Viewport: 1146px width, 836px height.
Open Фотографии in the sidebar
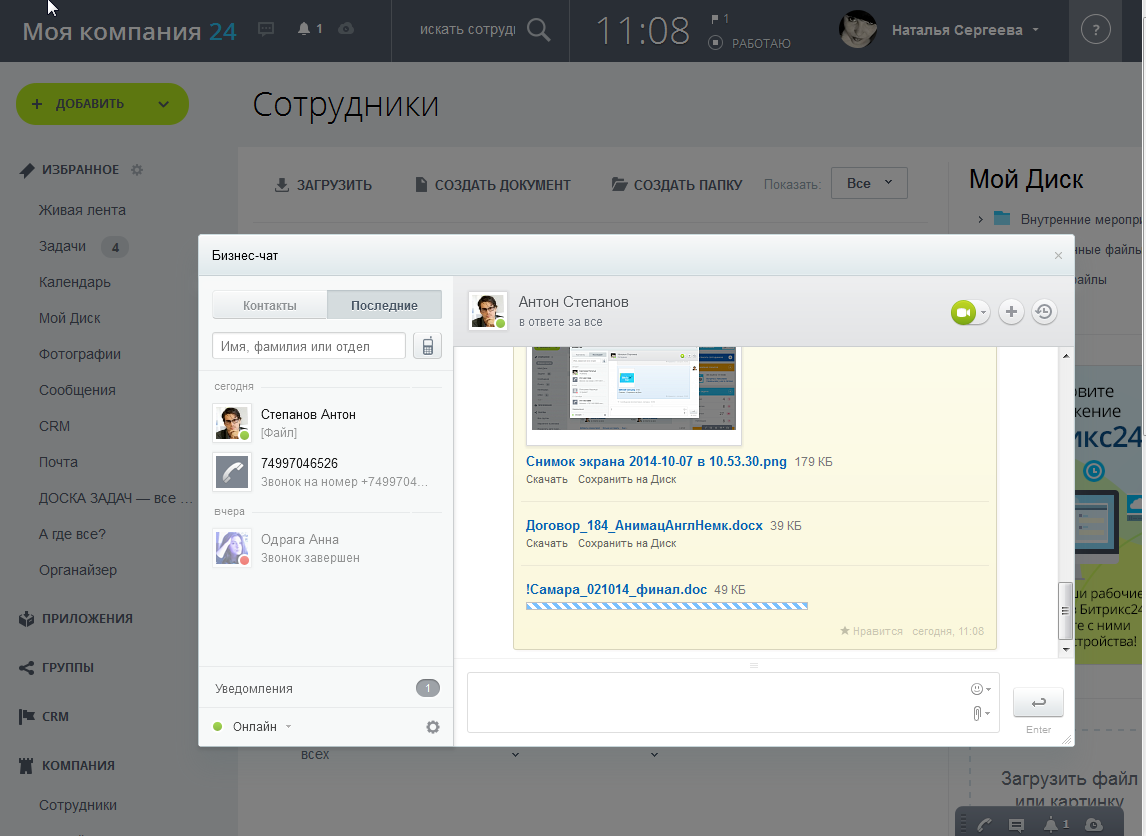pos(80,354)
